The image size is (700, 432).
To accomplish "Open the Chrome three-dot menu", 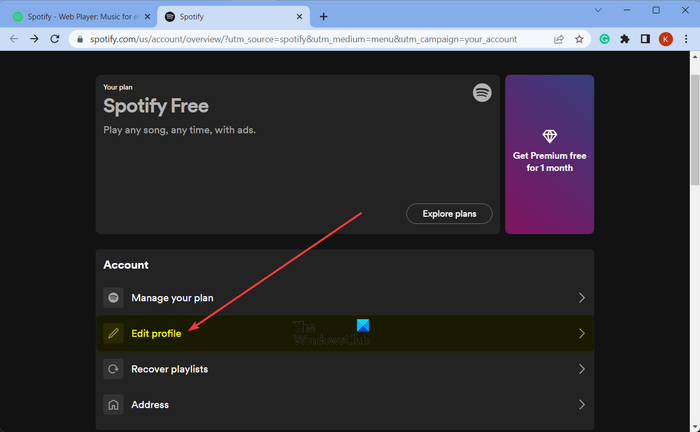I will (x=686, y=39).
